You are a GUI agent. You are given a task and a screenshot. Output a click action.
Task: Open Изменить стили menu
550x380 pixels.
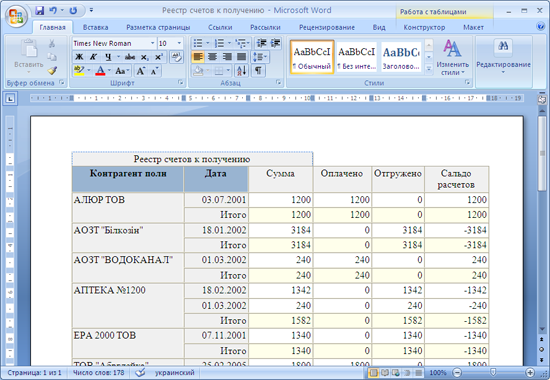click(x=452, y=58)
